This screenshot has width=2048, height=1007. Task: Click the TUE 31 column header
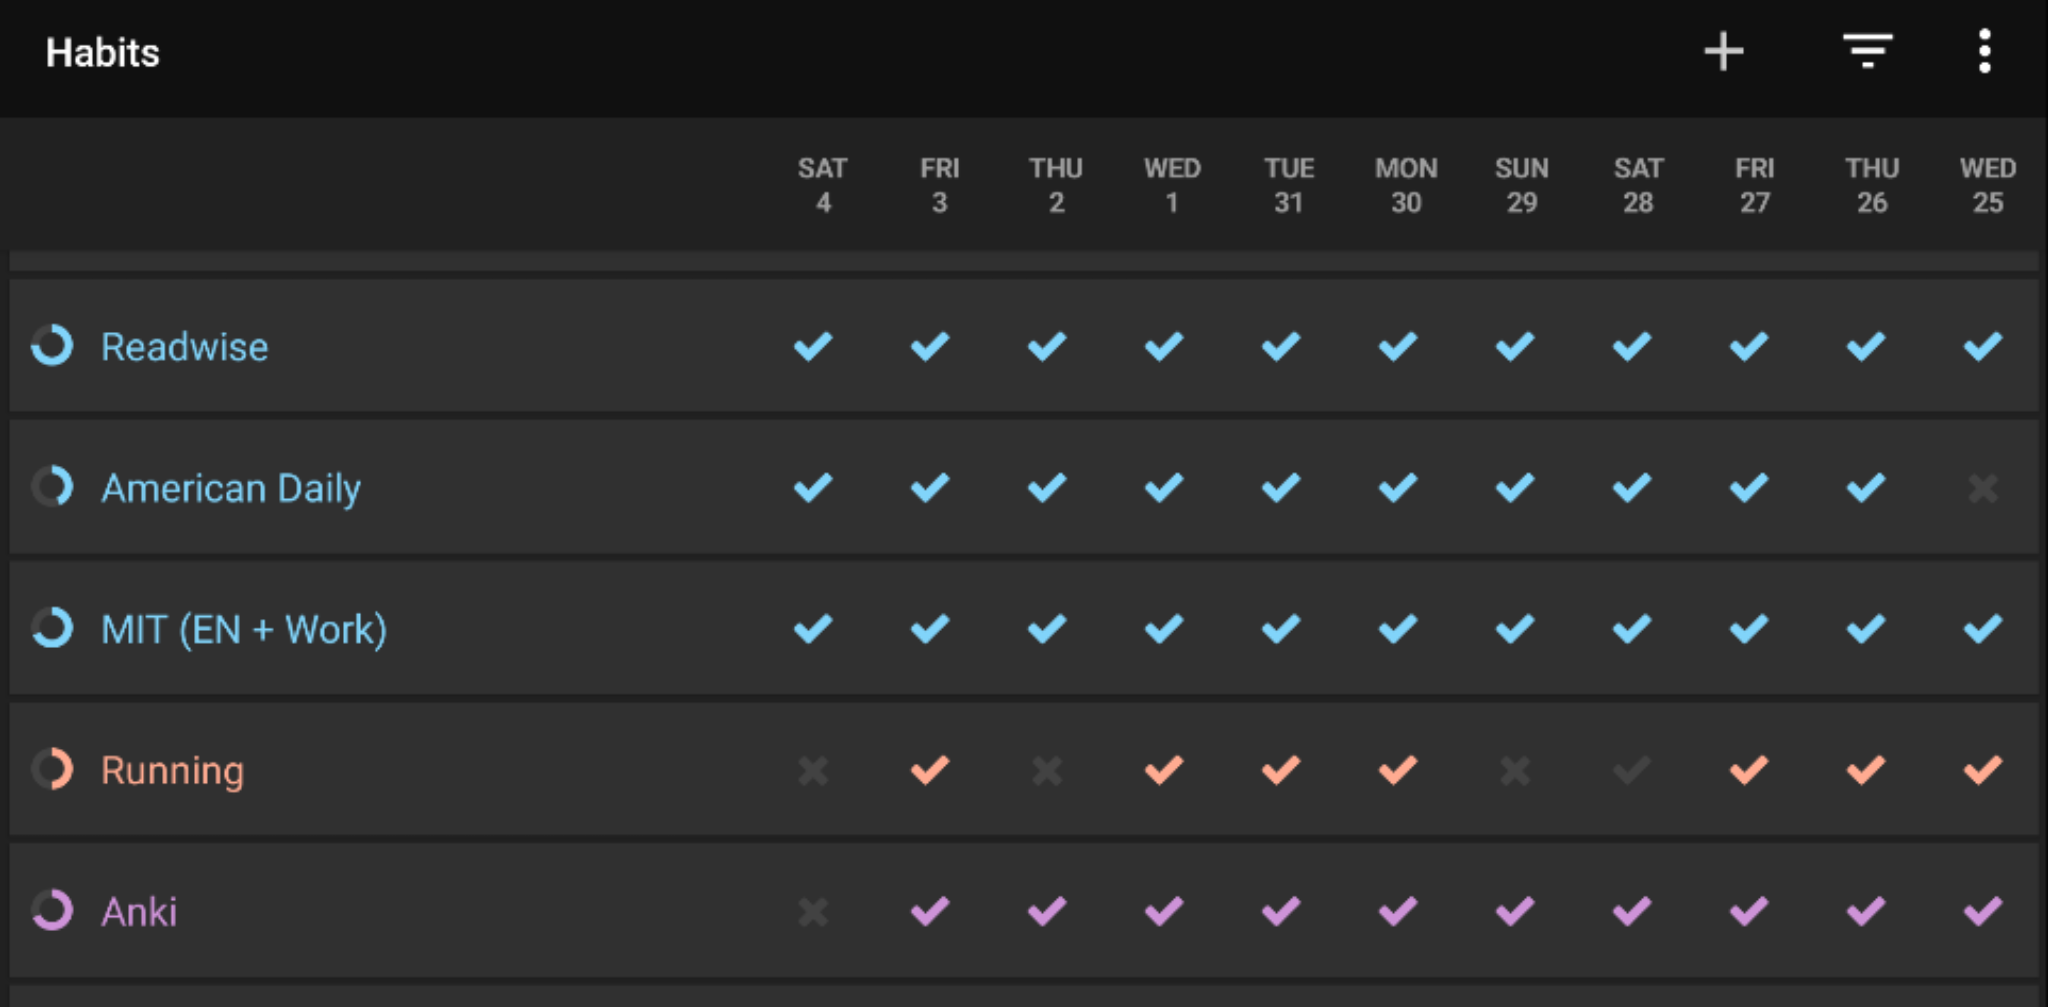(x=1289, y=185)
